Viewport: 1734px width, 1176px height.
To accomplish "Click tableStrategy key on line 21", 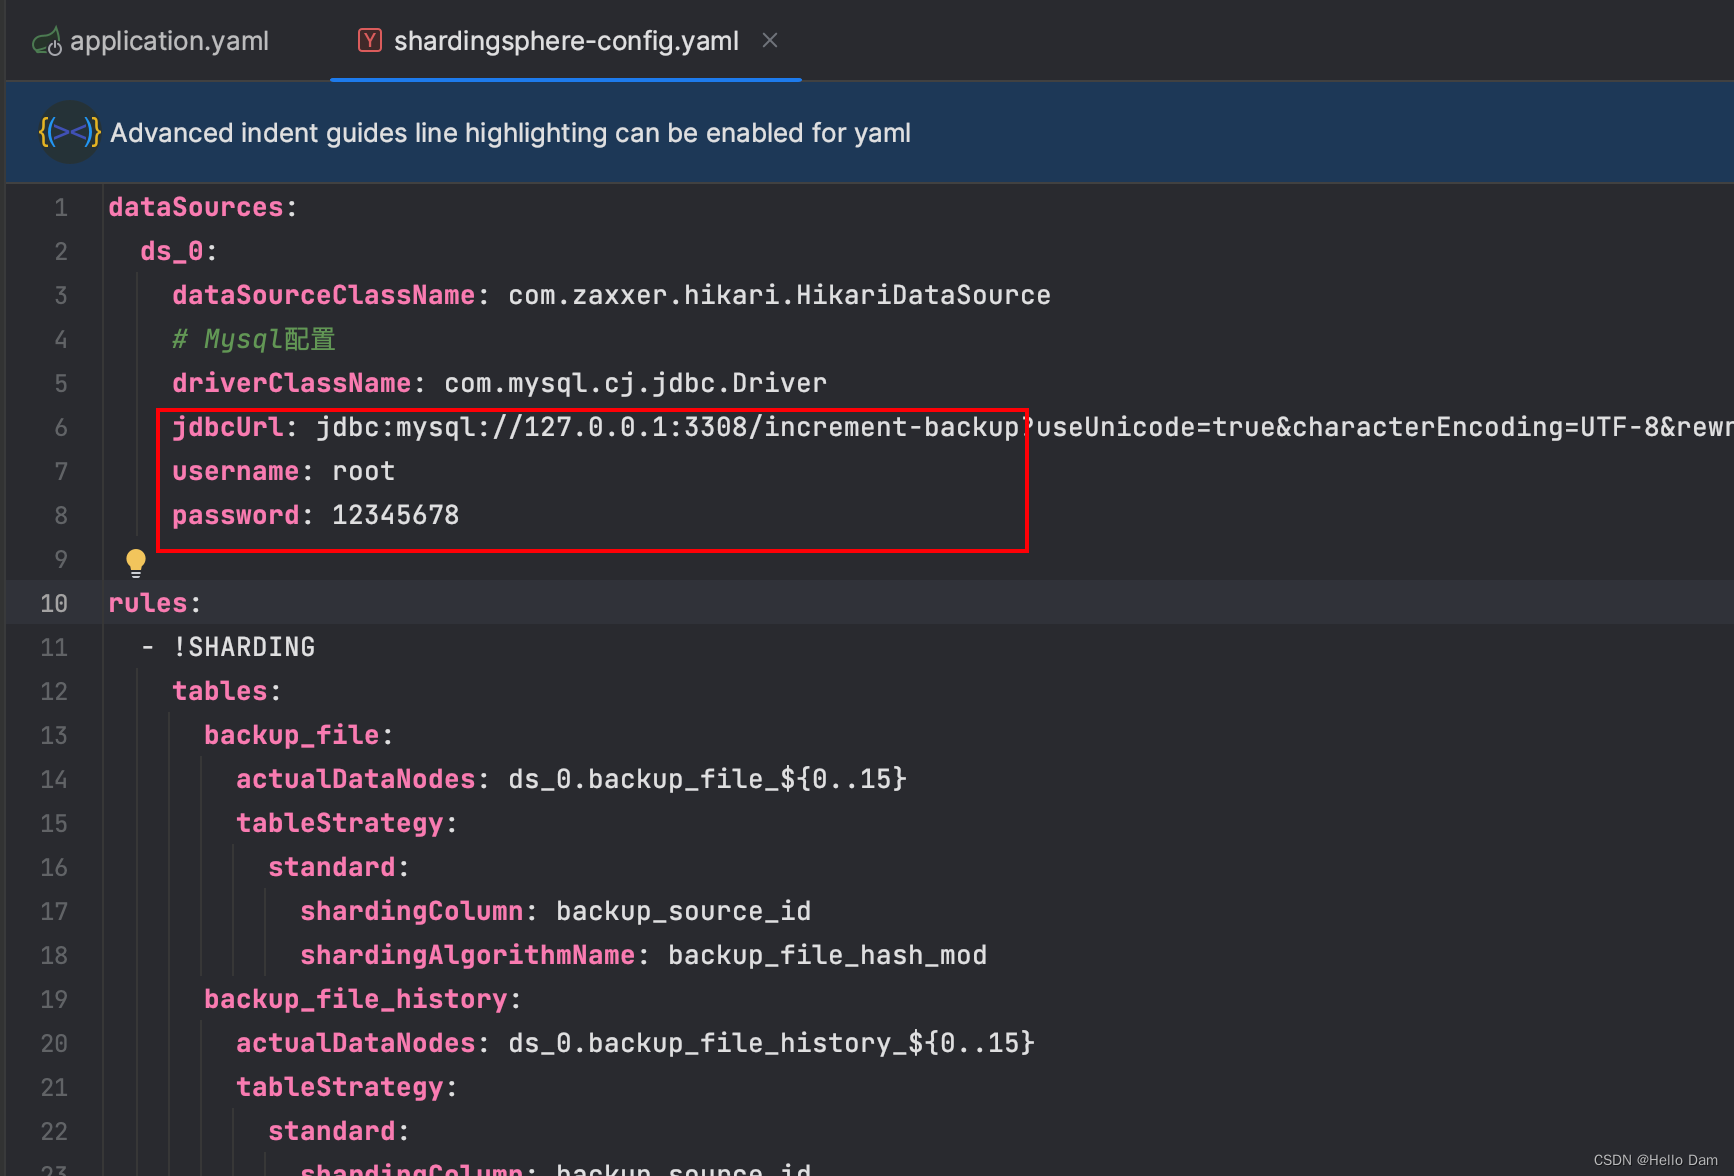I will pos(340,1087).
